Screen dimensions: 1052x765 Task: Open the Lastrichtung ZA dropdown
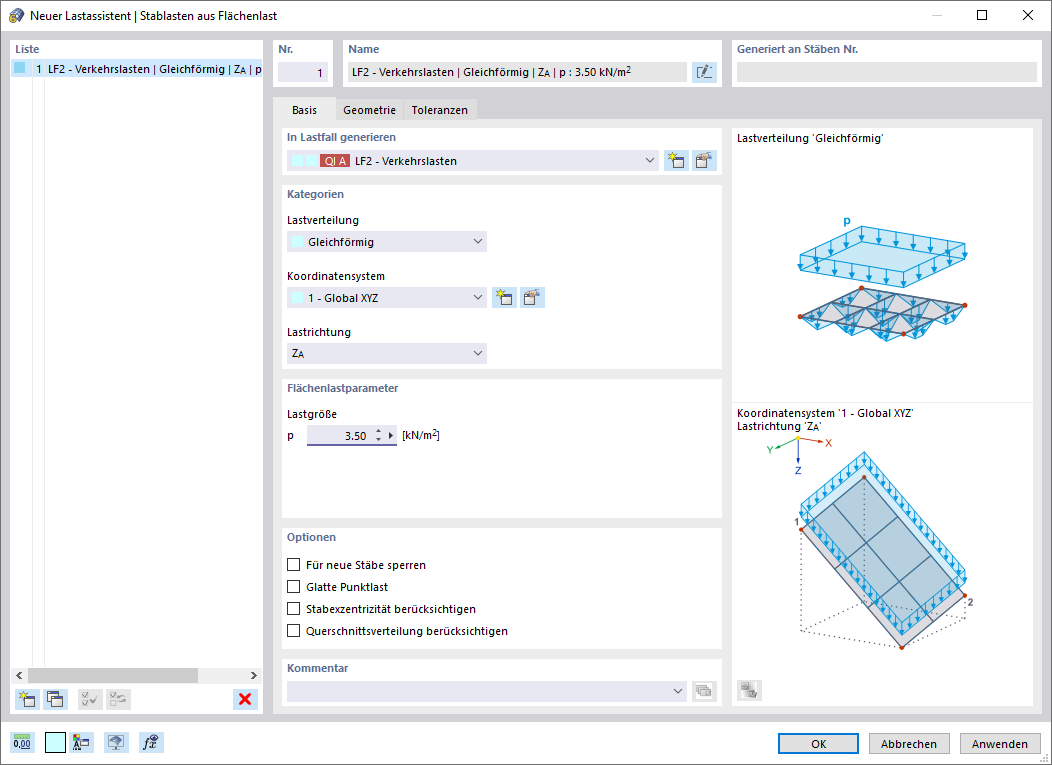point(386,354)
